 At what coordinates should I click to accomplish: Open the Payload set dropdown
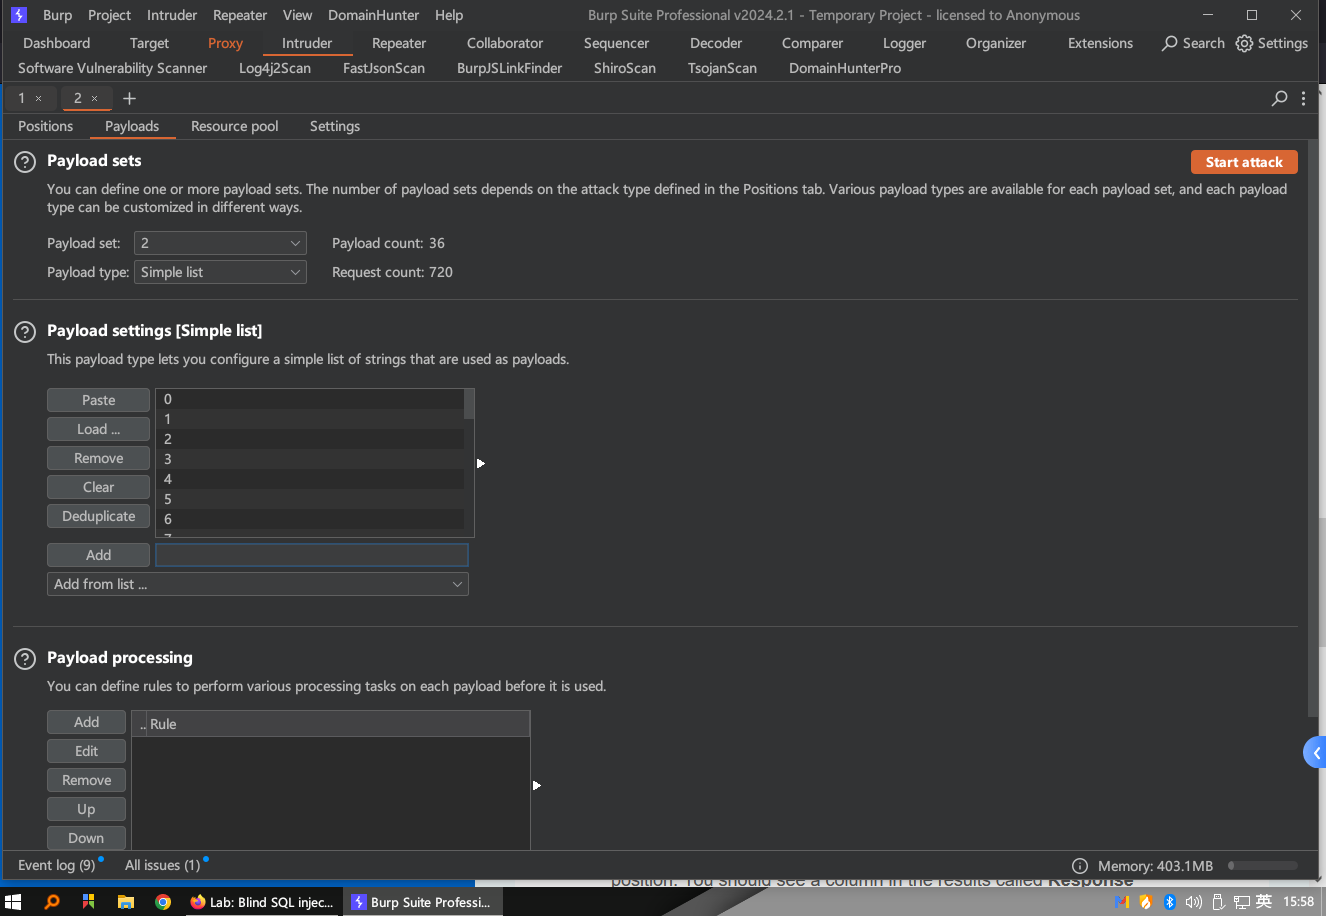pyautogui.click(x=220, y=243)
